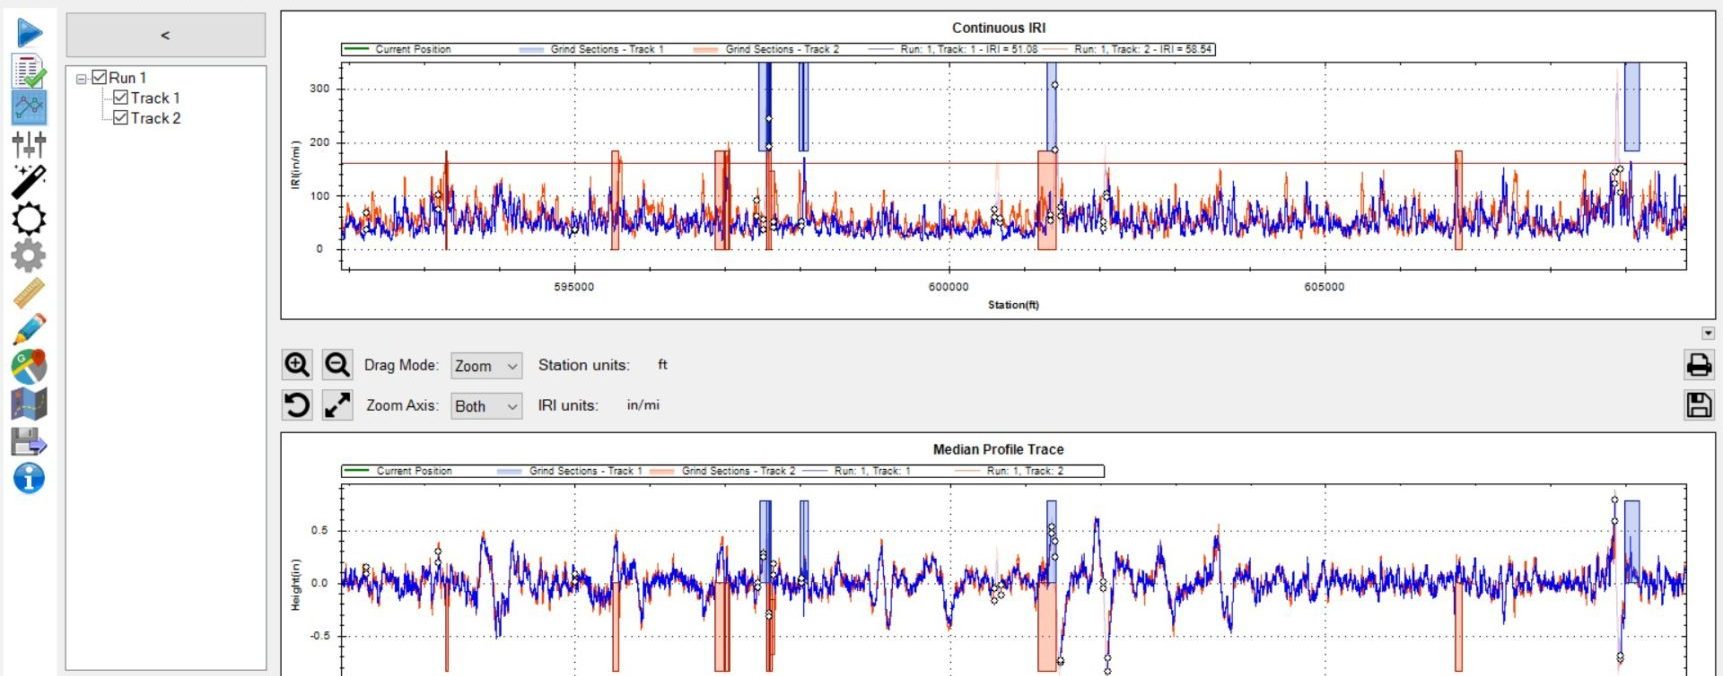1723x676 pixels.
Task: Open the Drag Mode dropdown
Action: (x=486, y=366)
